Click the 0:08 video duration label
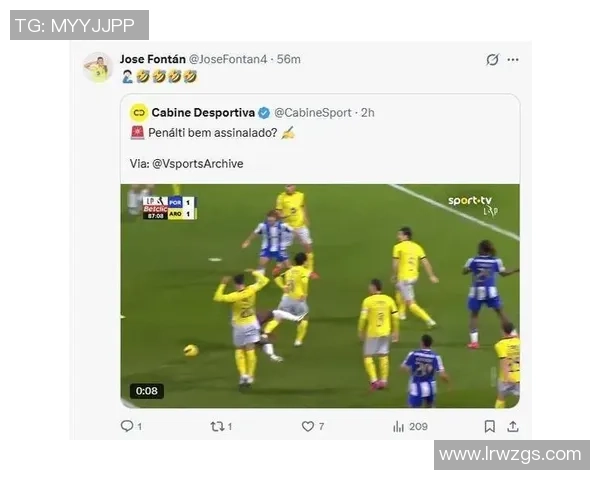The image size is (600, 480). (x=147, y=391)
